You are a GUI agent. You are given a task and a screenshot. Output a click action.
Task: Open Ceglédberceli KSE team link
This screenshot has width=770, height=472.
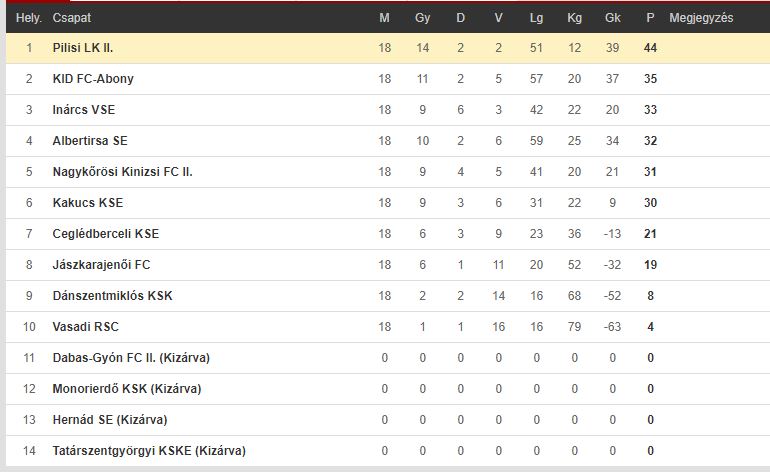[106, 233]
